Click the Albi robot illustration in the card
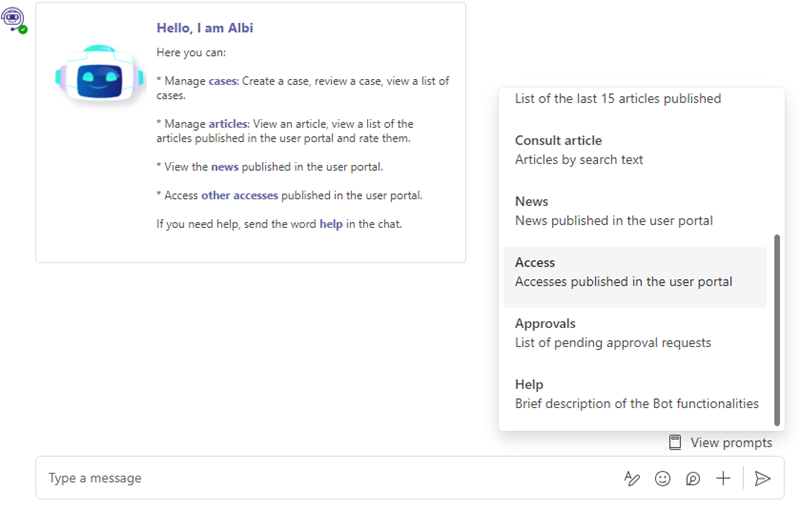800x510 pixels. 99,73
